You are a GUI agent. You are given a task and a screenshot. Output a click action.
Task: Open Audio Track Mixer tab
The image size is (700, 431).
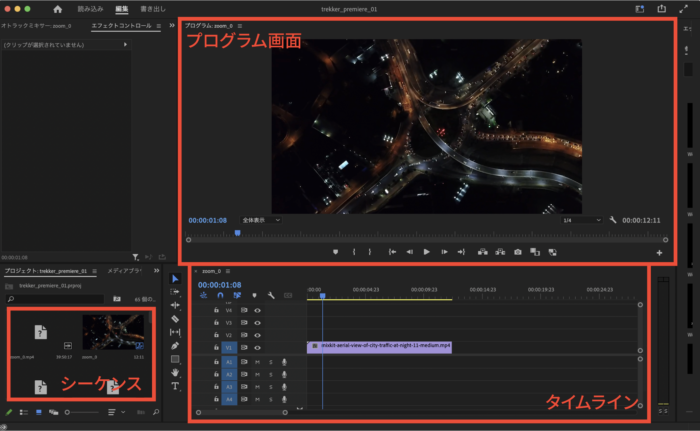[x=36, y=26]
